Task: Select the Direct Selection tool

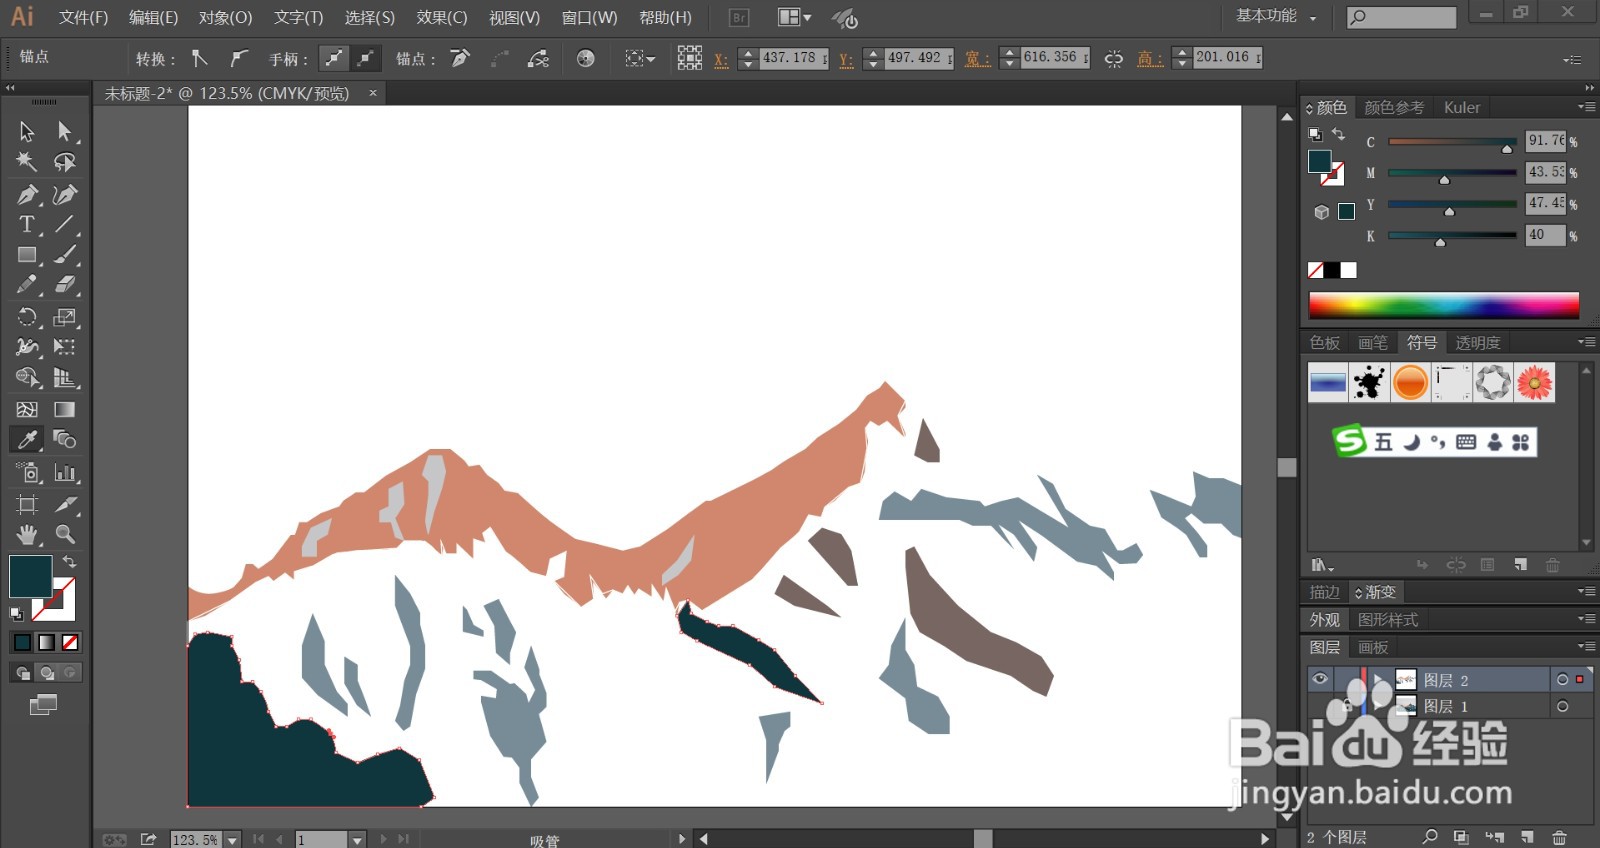Action: (x=64, y=131)
